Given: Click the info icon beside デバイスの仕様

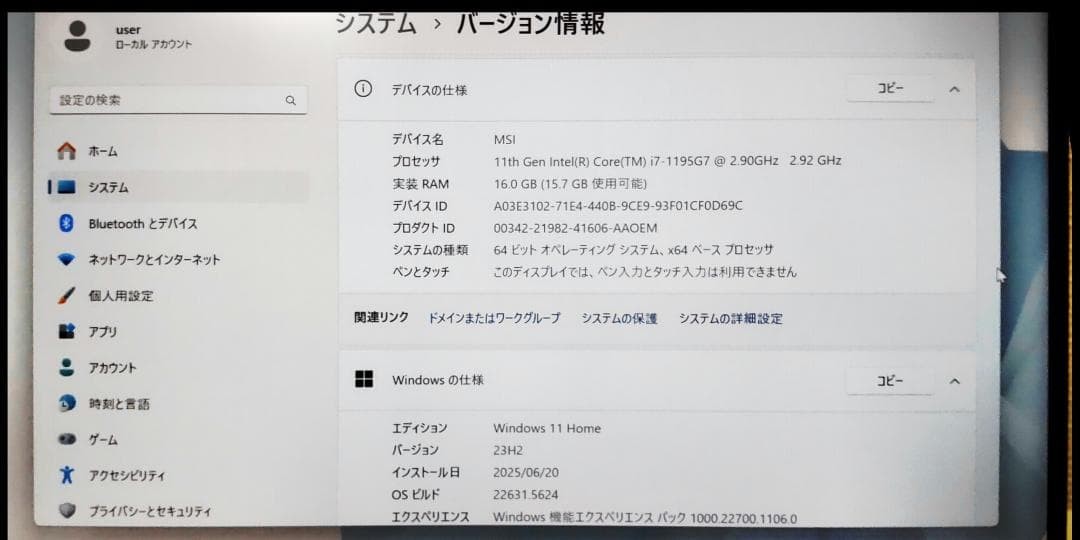Looking at the screenshot, I should (x=363, y=89).
